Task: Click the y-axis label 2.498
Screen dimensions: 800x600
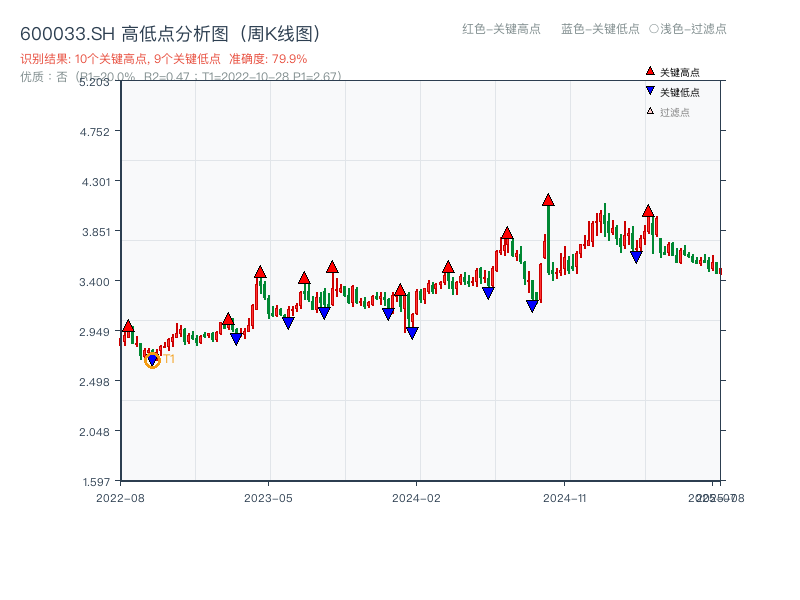Action: (94, 382)
